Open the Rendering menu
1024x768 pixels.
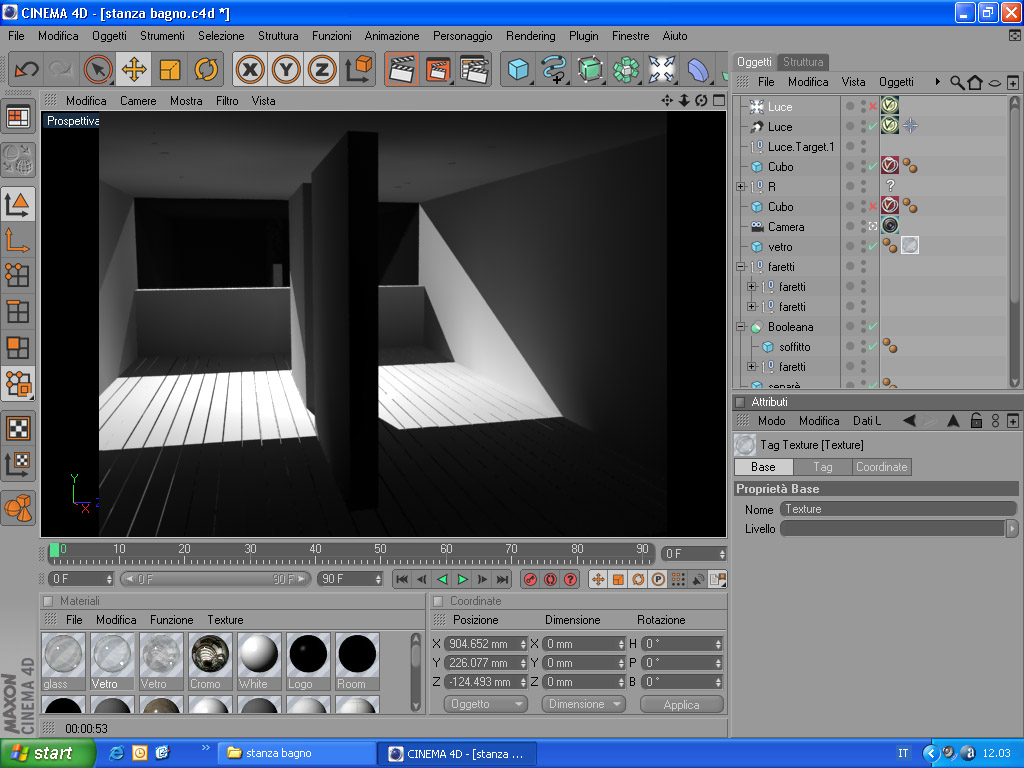click(x=530, y=36)
